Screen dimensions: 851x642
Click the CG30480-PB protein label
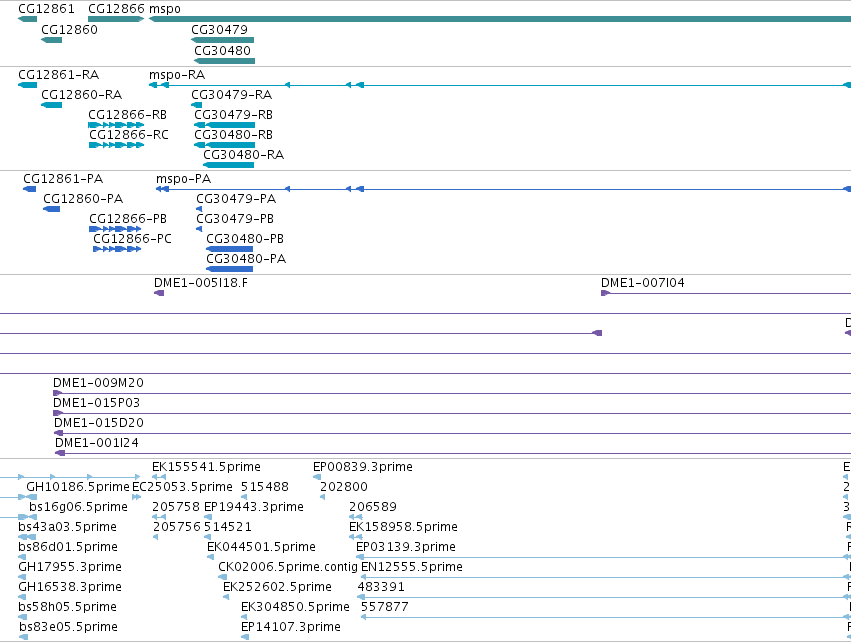tap(245, 239)
